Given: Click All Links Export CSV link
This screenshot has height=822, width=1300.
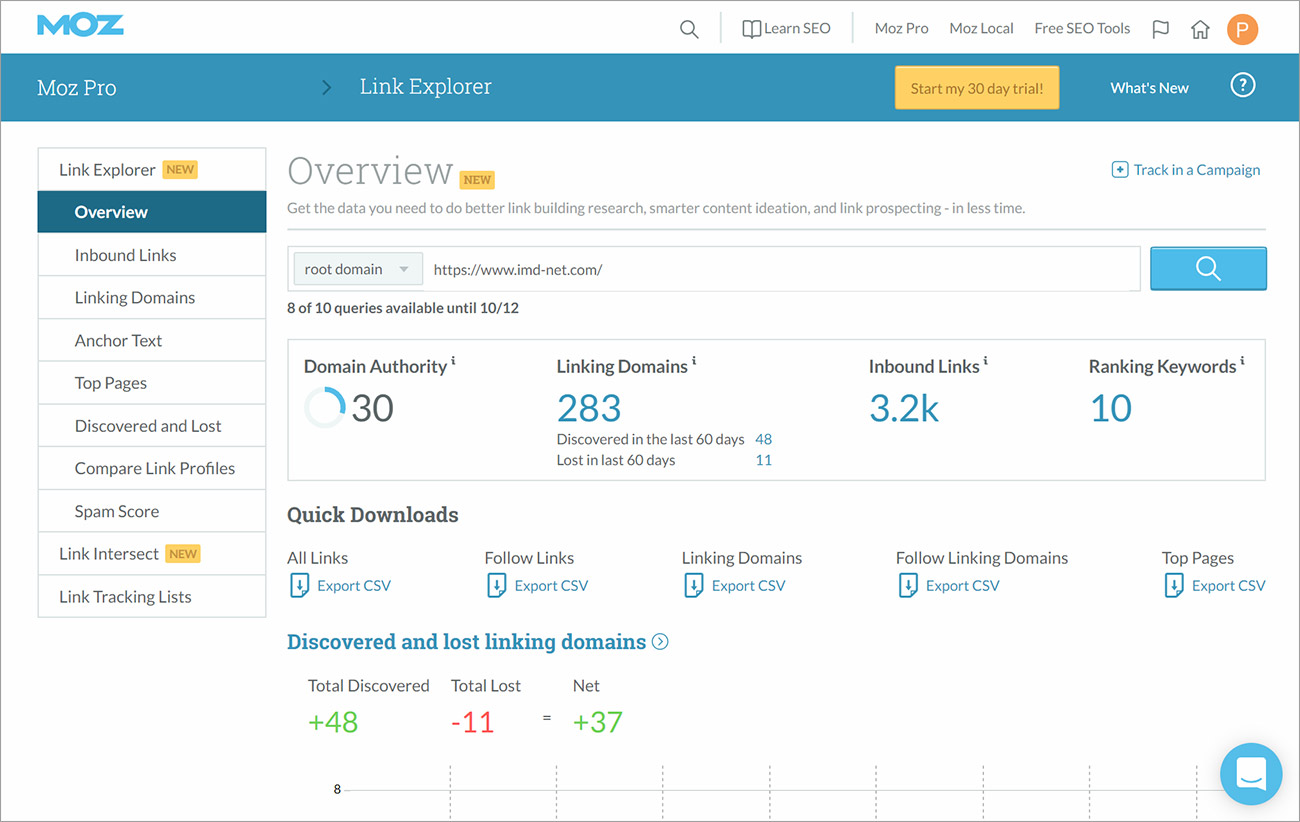Looking at the screenshot, I should pos(354,586).
